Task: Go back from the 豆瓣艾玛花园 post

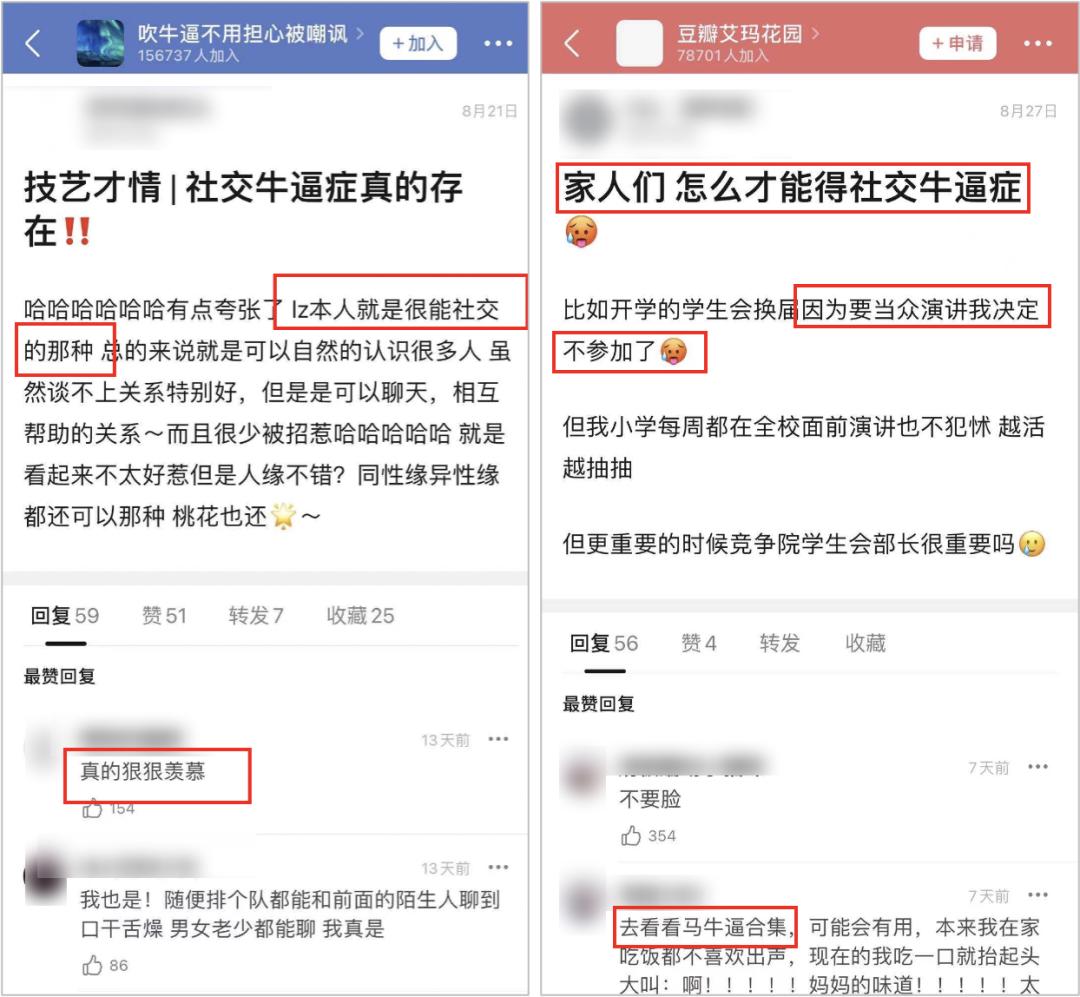Action: [x=571, y=43]
